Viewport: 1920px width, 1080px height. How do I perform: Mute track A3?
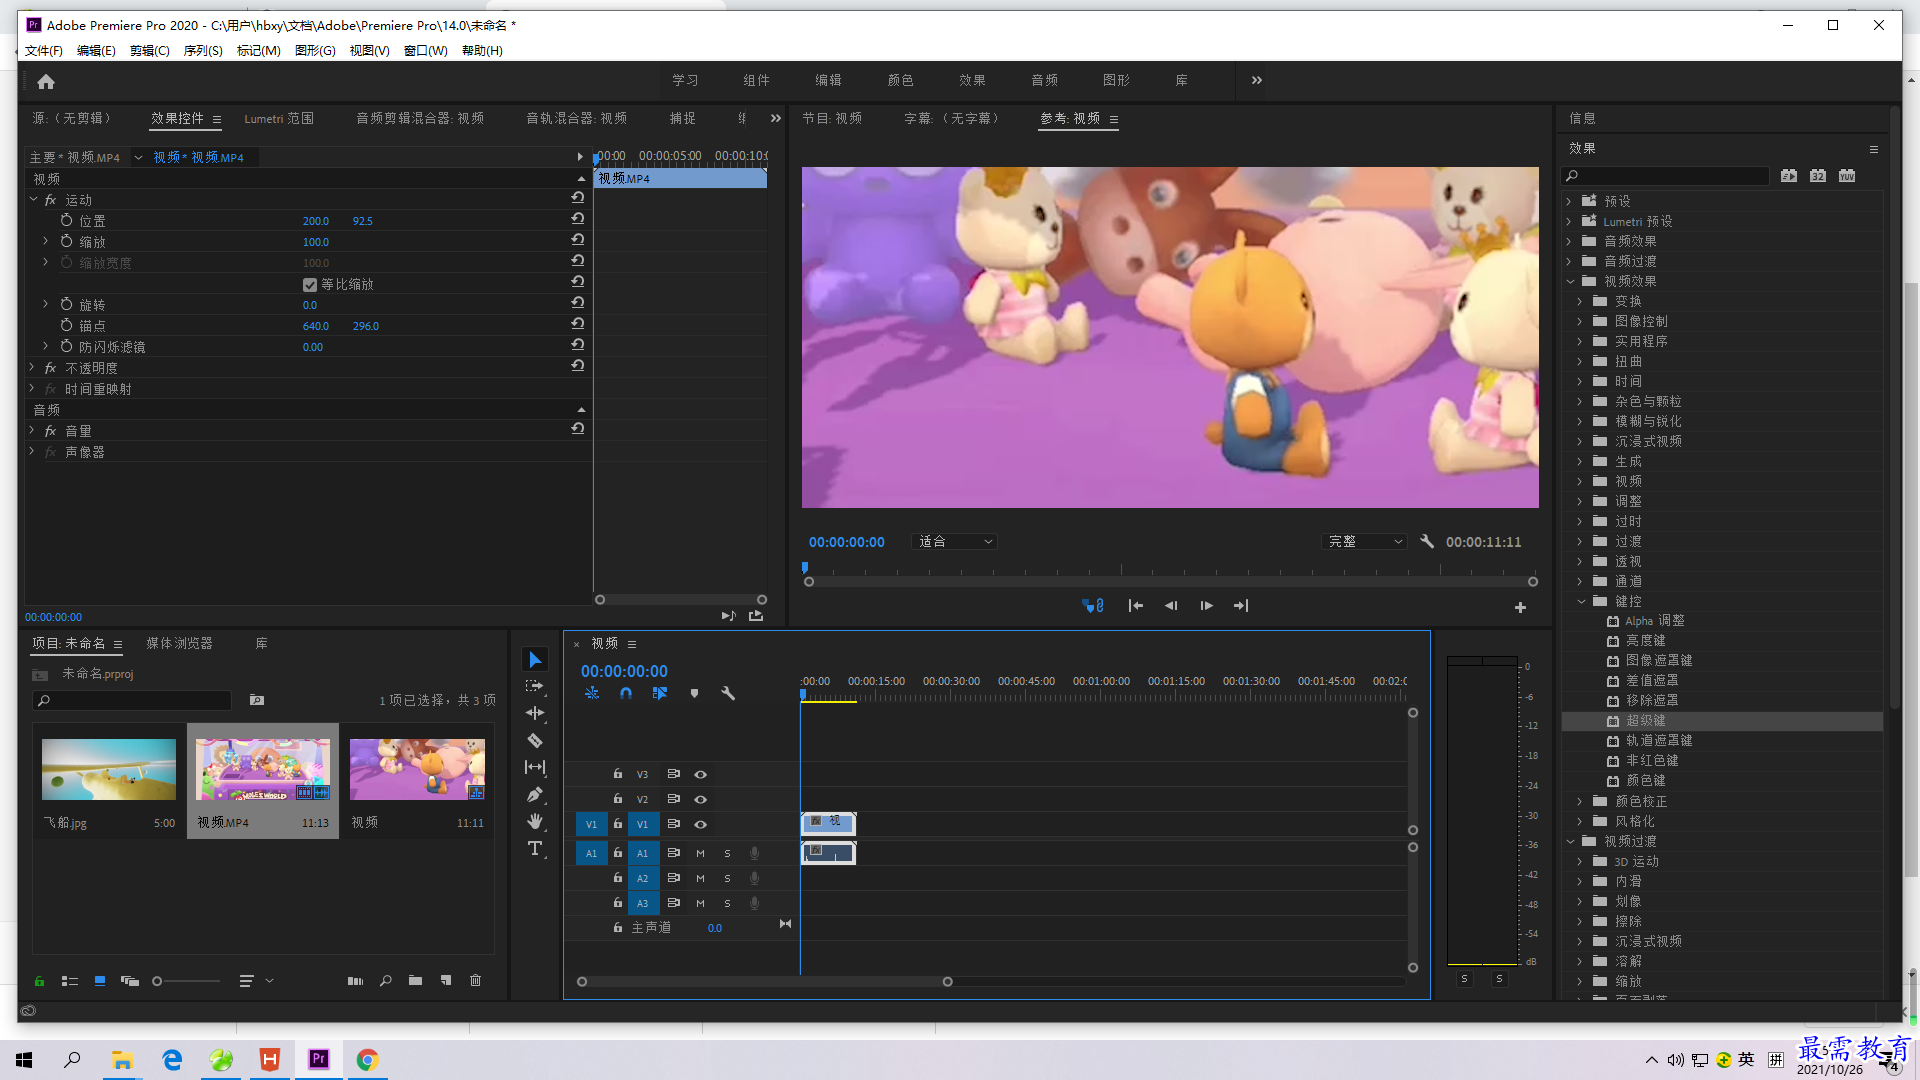point(700,903)
